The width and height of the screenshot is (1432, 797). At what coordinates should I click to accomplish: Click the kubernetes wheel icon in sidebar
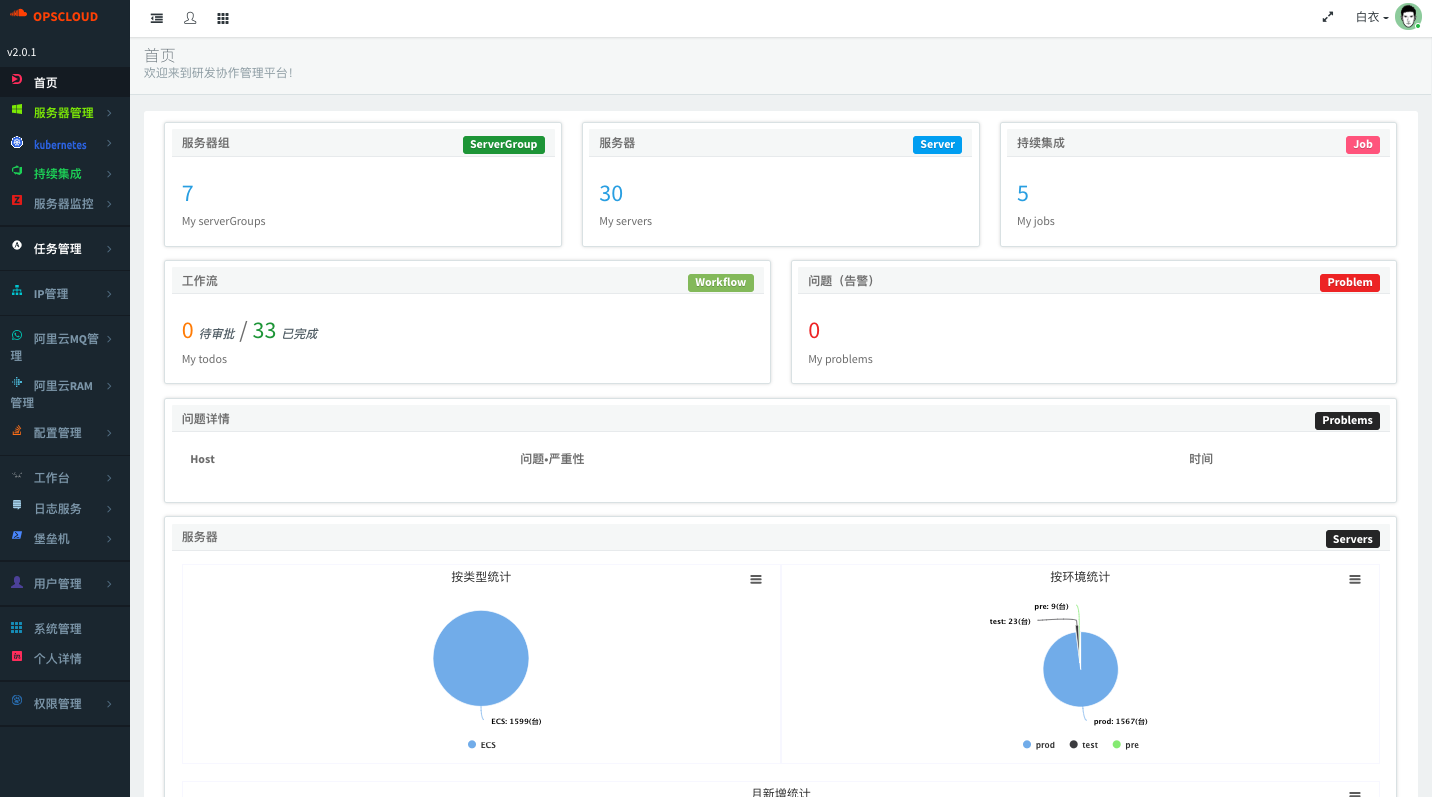pyautogui.click(x=16, y=142)
